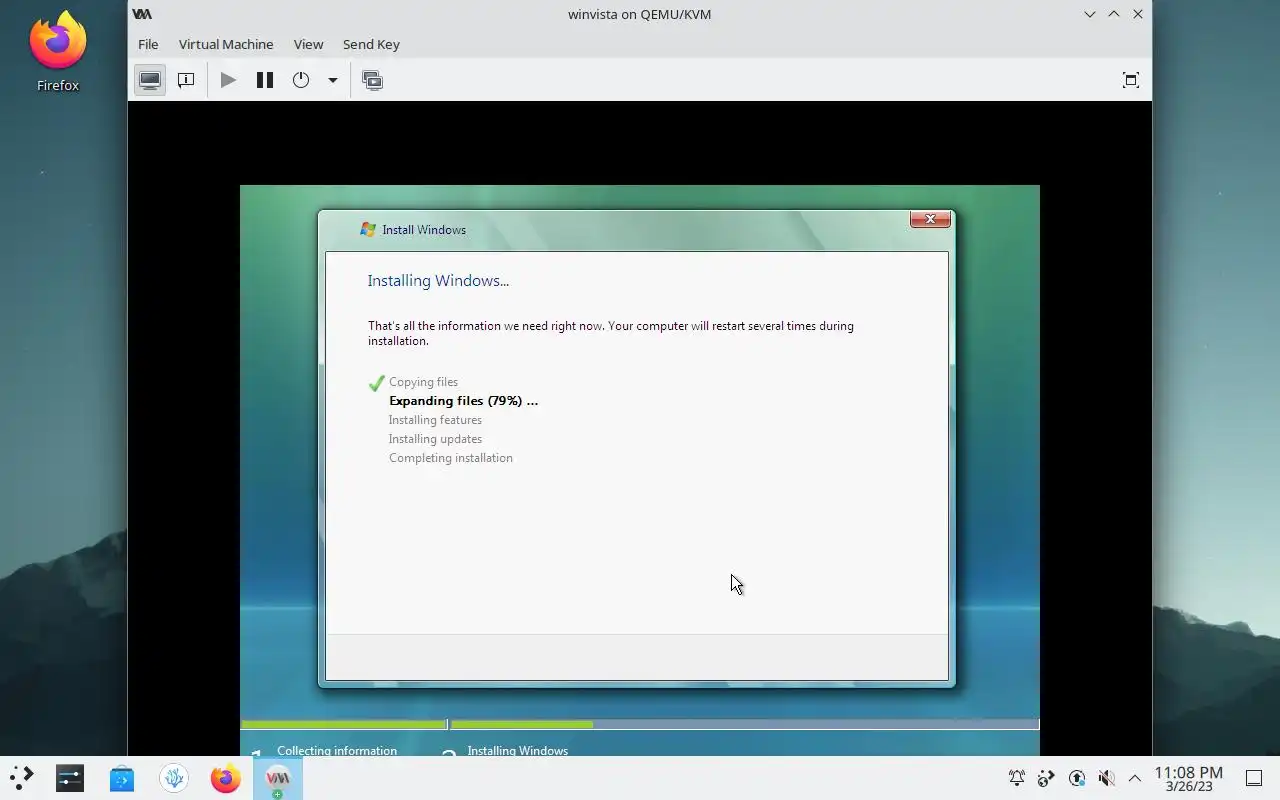
Task: Manage VM snapshots icon
Action: click(x=373, y=80)
